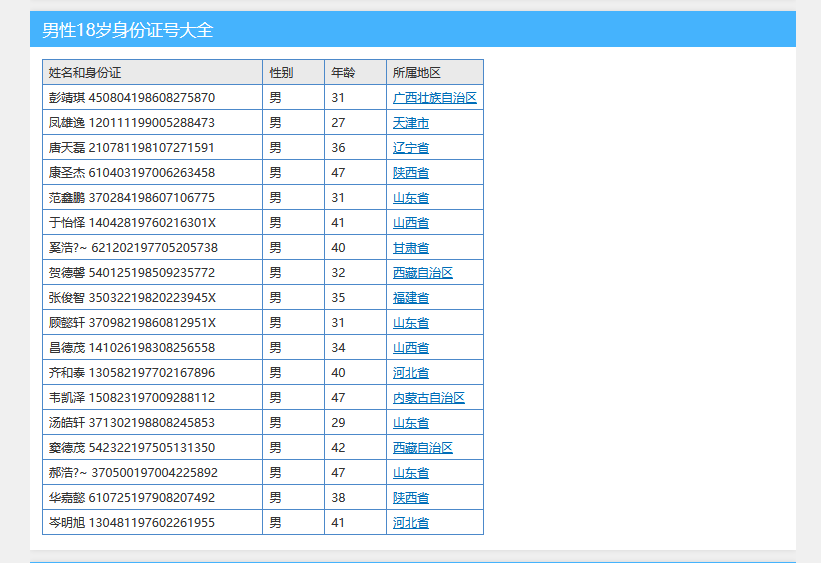Open 陕西省 link in 华嘉懿 row

coord(410,498)
